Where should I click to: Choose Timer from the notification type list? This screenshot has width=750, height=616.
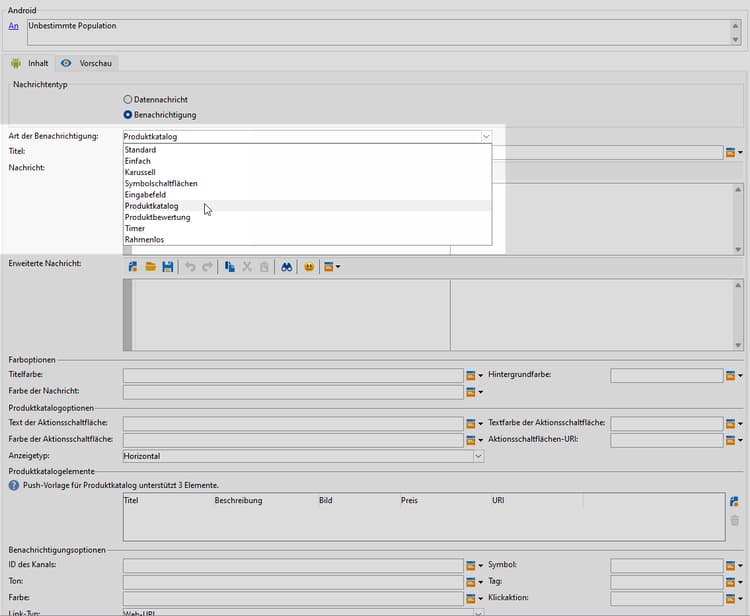click(308, 229)
